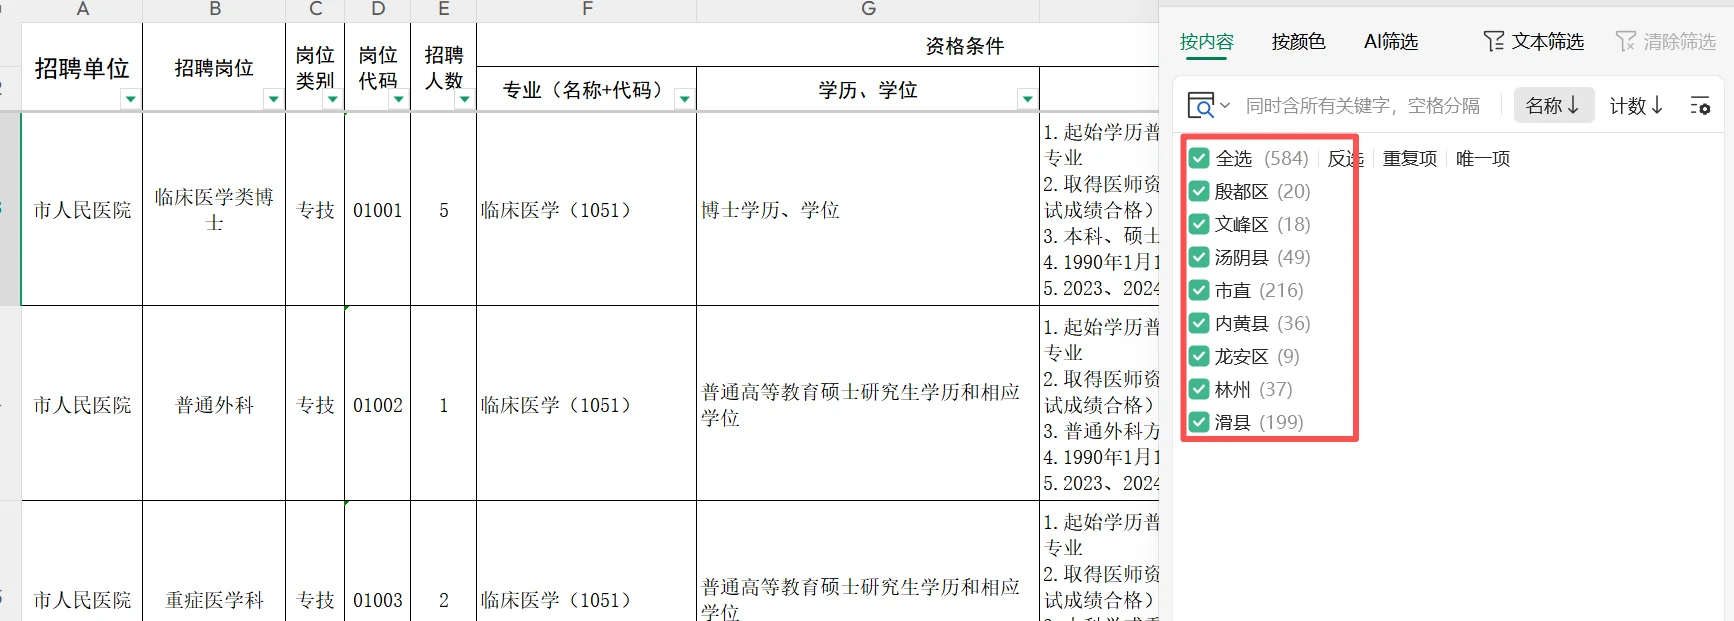Click the clear filter funnel icon

coord(1626,41)
